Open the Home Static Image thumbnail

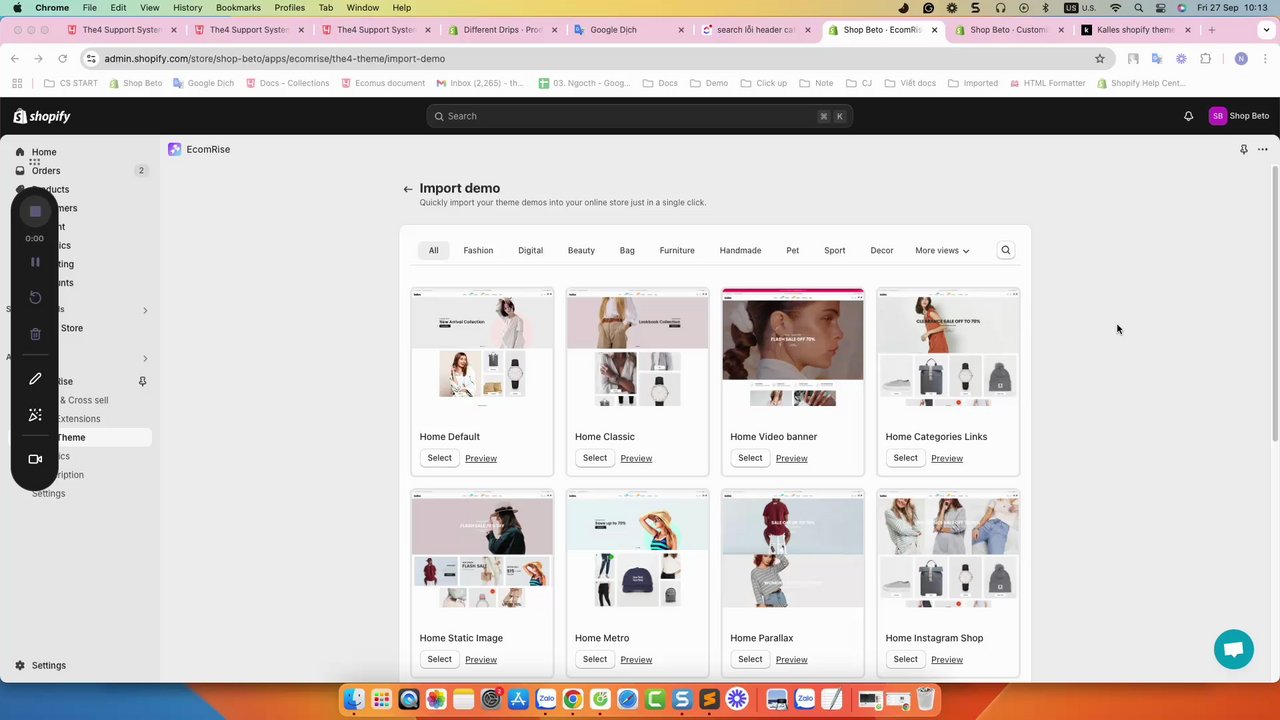pos(482,549)
